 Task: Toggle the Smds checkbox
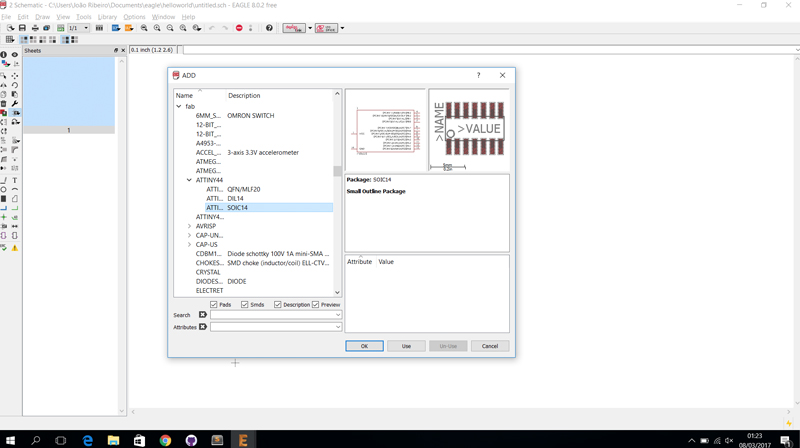(244, 305)
